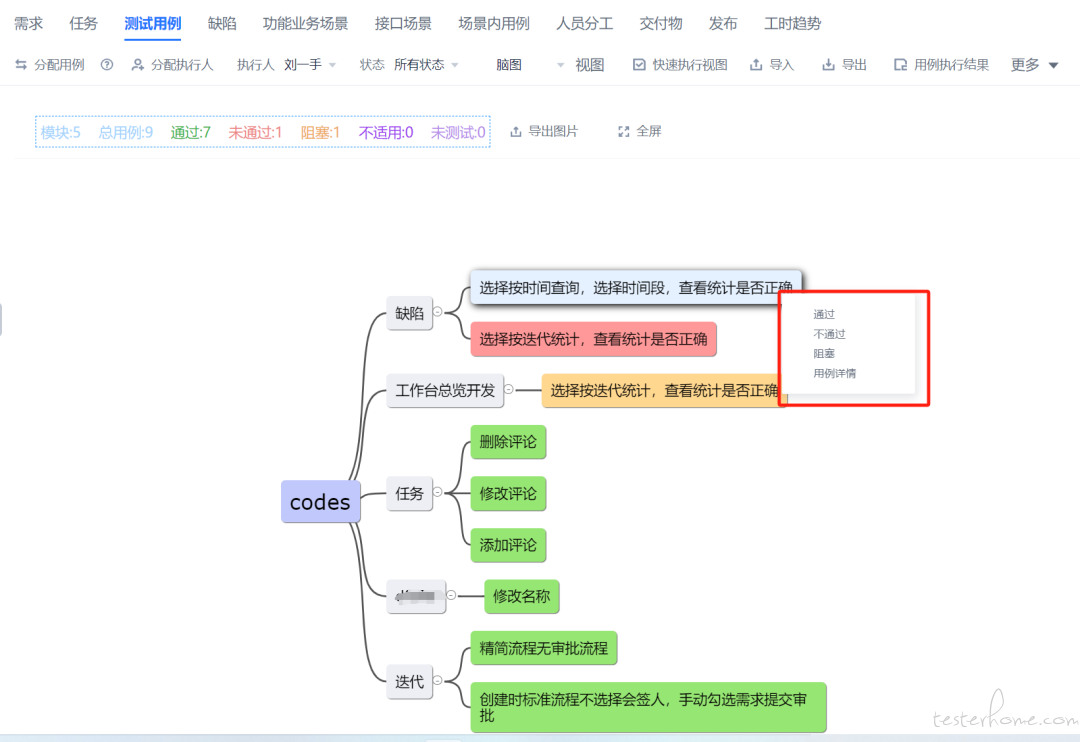Select the 修改名称 case node
This screenshot has width=1080, height=742.
(x=521, y=596)
